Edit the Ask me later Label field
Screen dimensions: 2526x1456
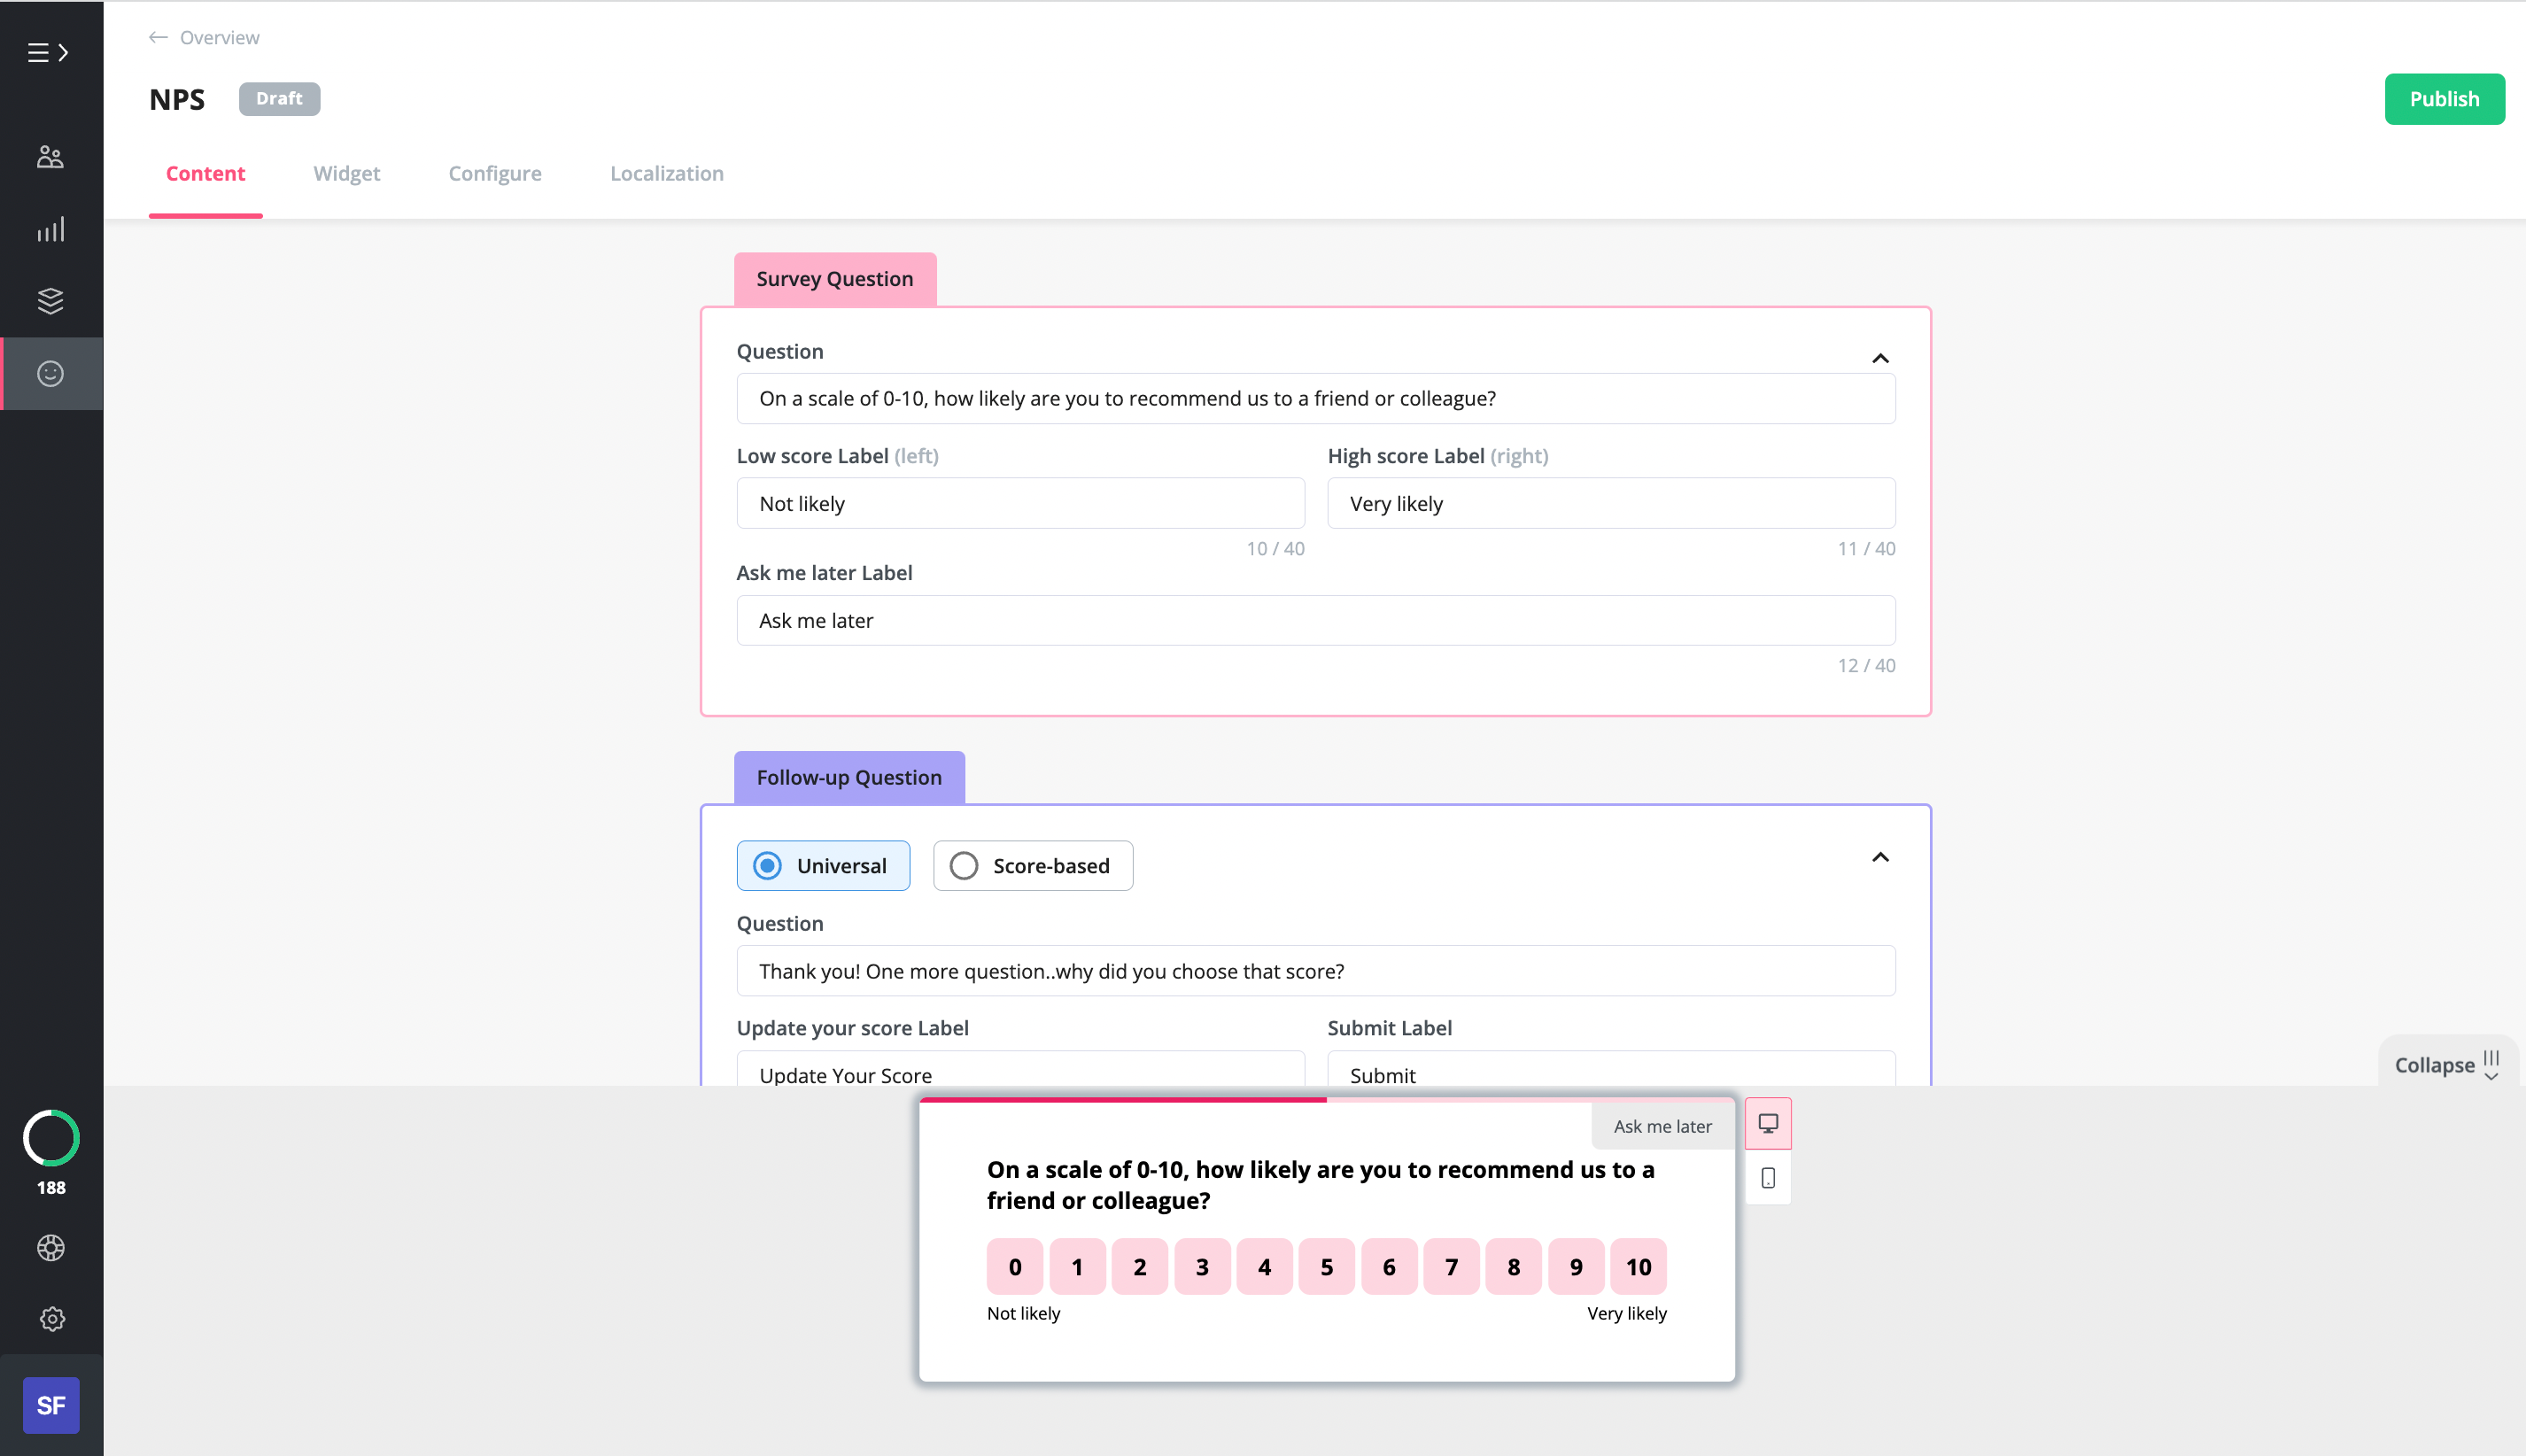[1315, 620]
